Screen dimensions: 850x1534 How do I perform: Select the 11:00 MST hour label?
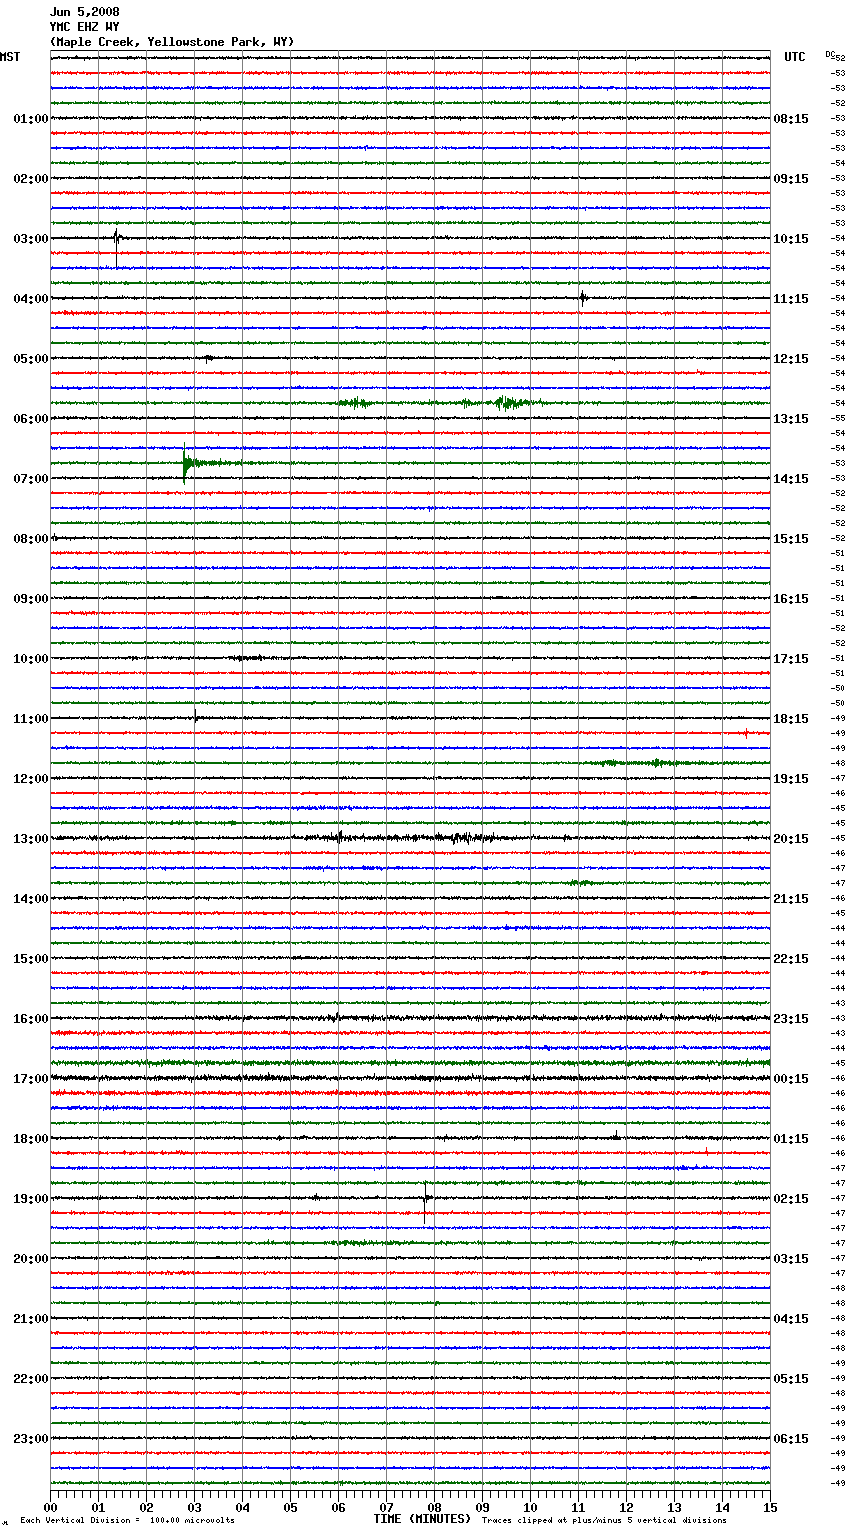(31, 719)
